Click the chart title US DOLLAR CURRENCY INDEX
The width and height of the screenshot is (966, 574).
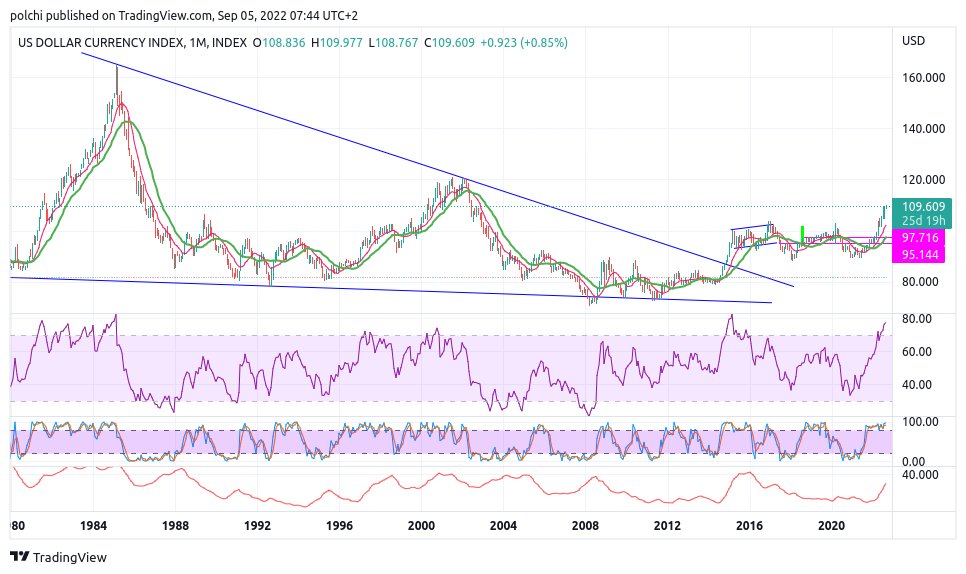100,42
